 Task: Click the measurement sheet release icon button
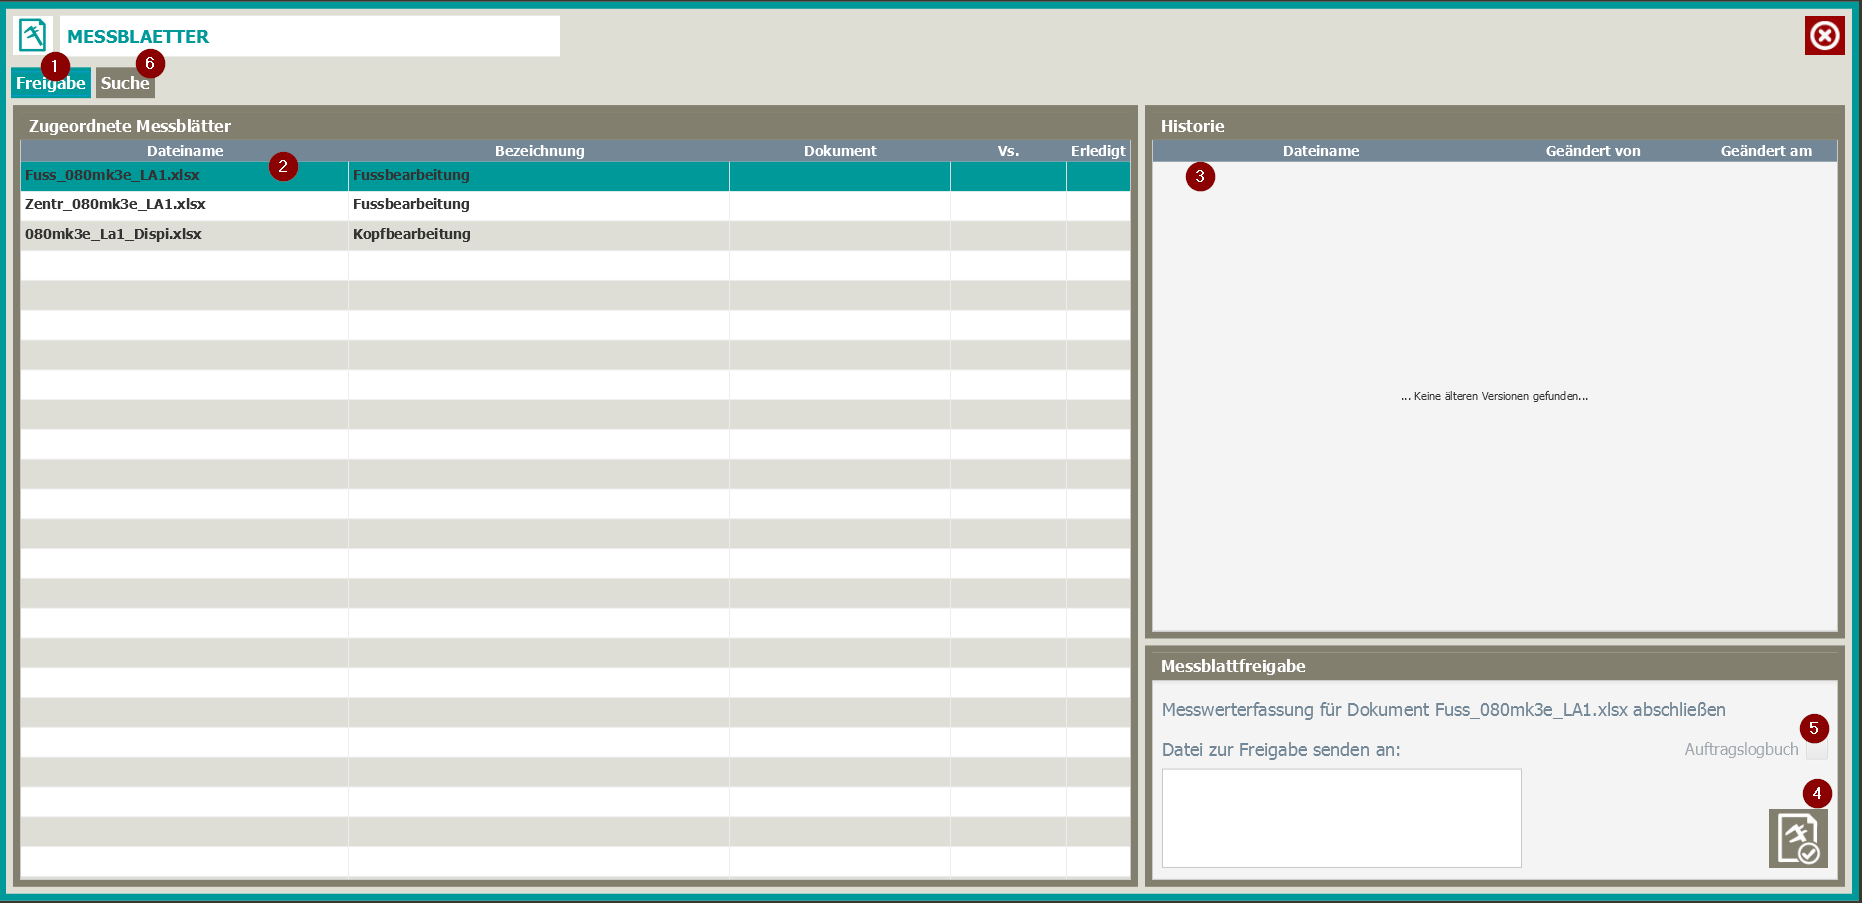click(x=1797, y=838)
